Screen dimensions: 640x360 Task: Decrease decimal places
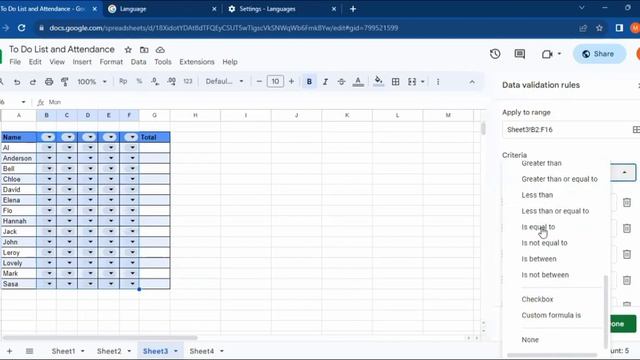[155, 82]
